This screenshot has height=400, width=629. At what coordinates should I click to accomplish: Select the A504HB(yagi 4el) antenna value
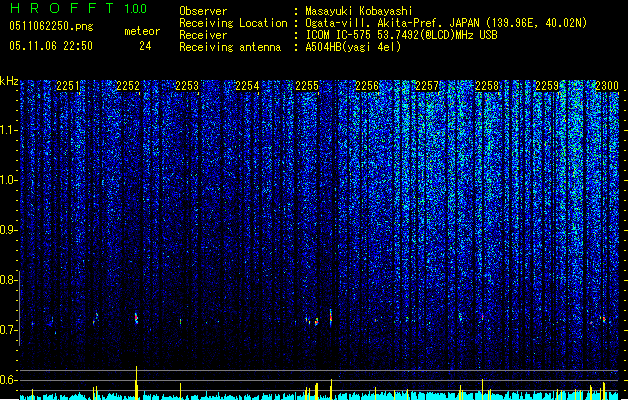(353, 47)
